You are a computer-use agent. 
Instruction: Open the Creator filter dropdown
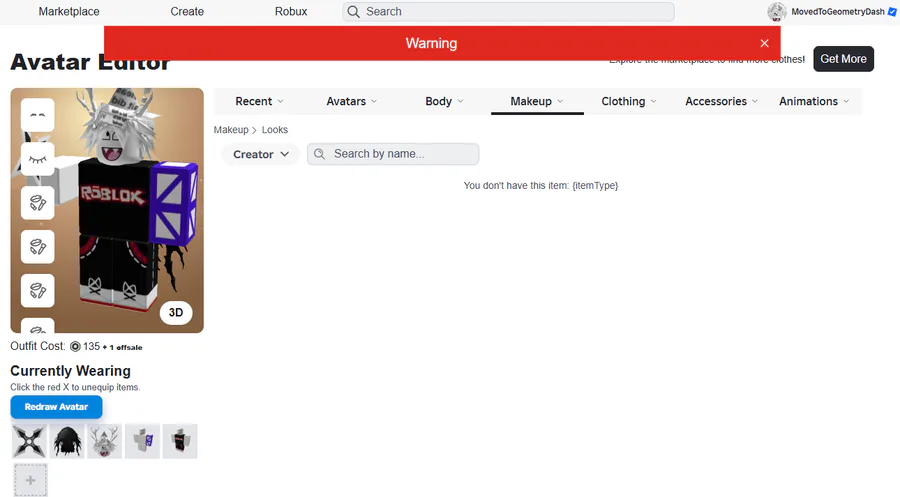coord(261,154)
